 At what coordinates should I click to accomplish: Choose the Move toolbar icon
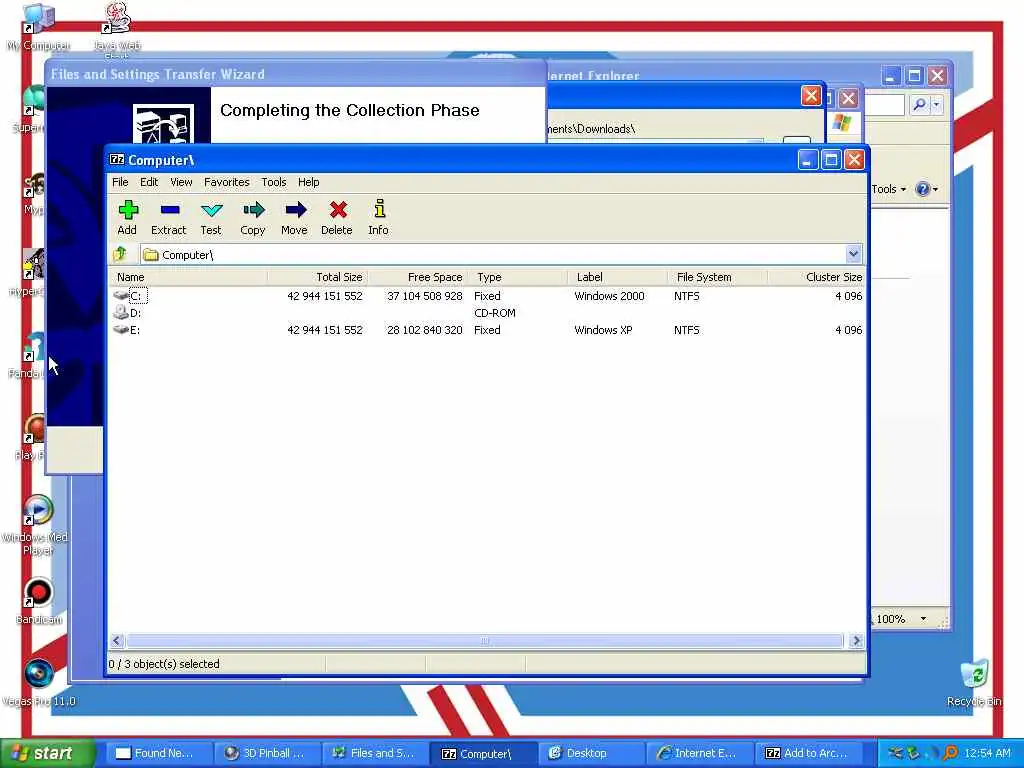click(x=295, y=210)
